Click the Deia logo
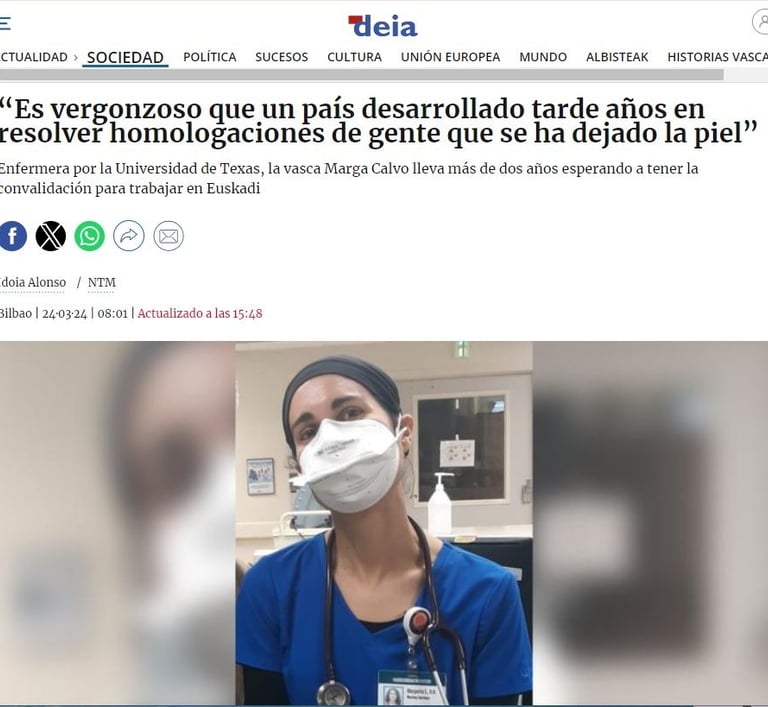Screen dimensions: 768x707 [383, 26]
